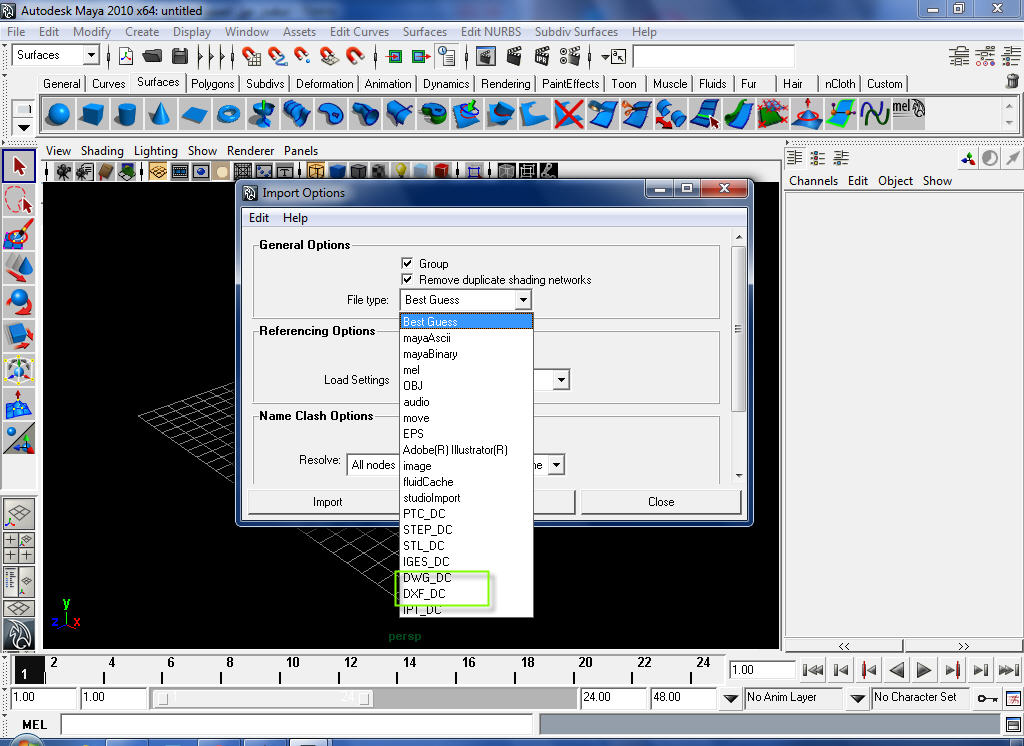The width and height of the screenshot is (1024, 746).
Task: Toggle the auto keyframe key icon
Action: pyautogui.click(x=987, y=698)
